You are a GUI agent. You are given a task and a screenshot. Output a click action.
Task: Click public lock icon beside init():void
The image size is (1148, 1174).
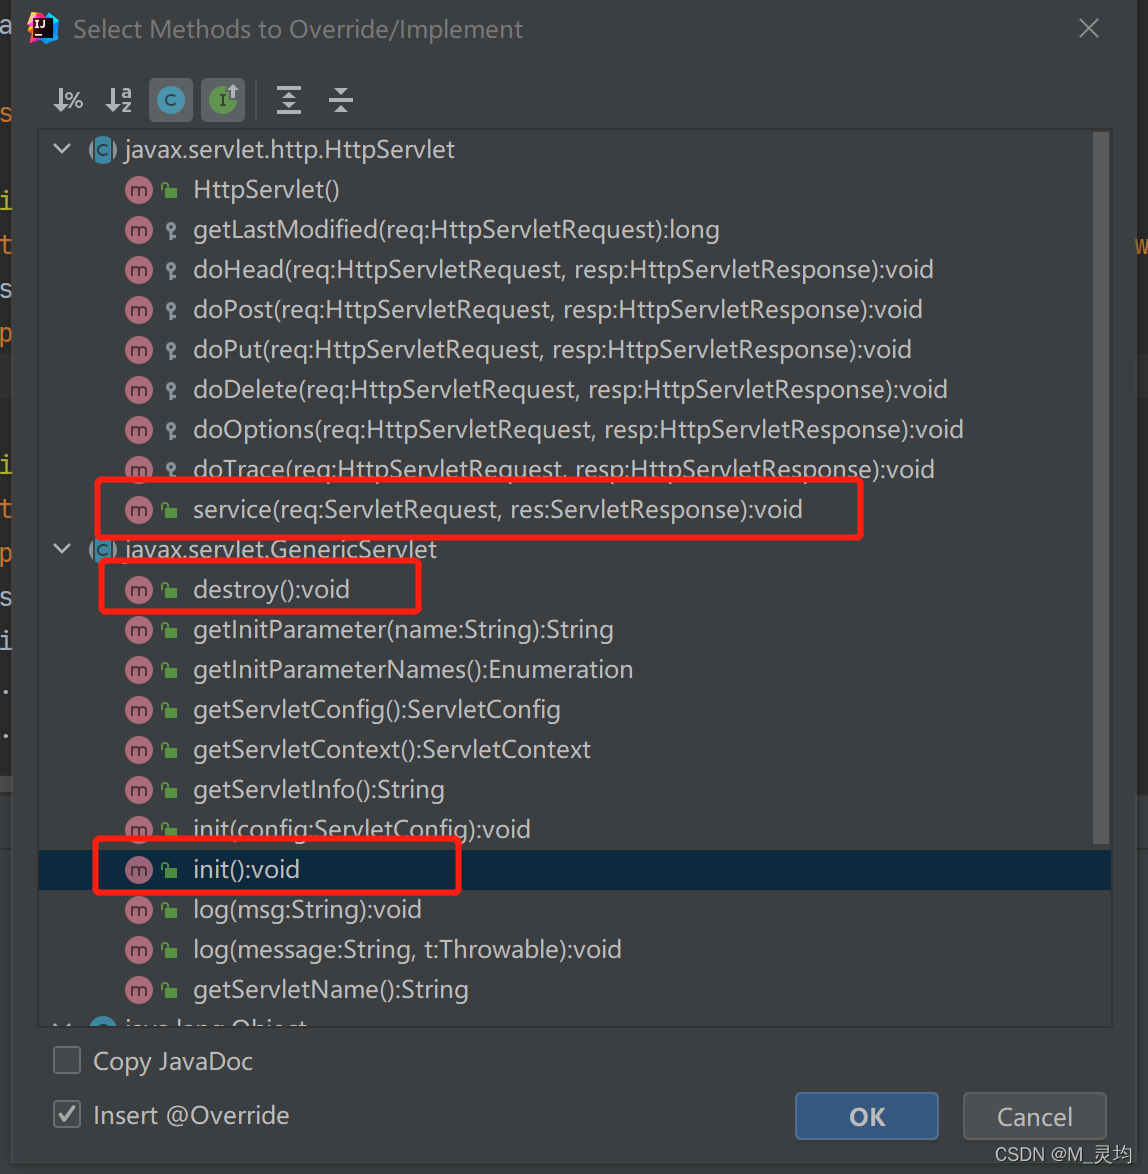pyautogui.click(x=170, y=870)
